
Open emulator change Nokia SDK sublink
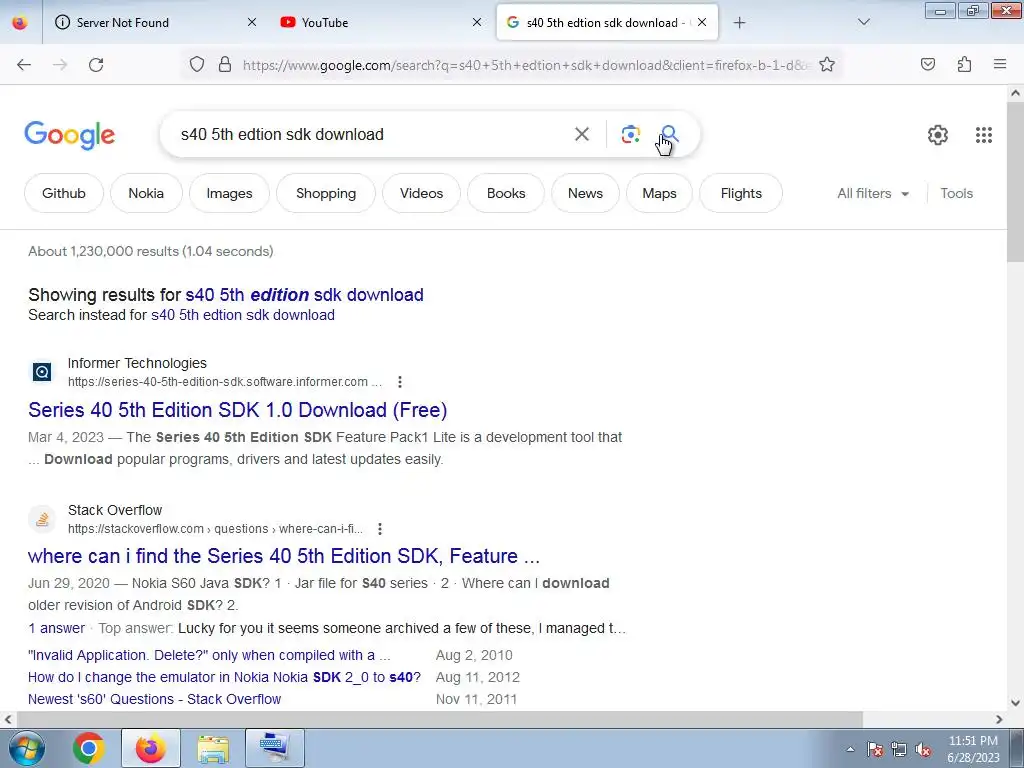(x=224, y=677)
